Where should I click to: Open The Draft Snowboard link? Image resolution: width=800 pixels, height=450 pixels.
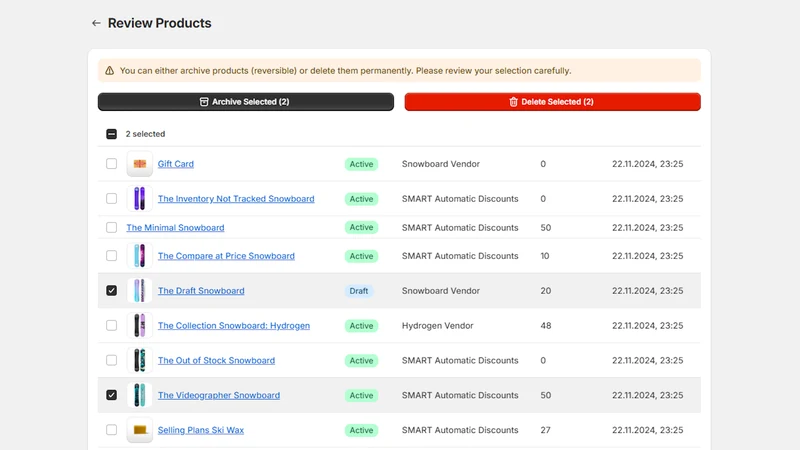[201, 290]
